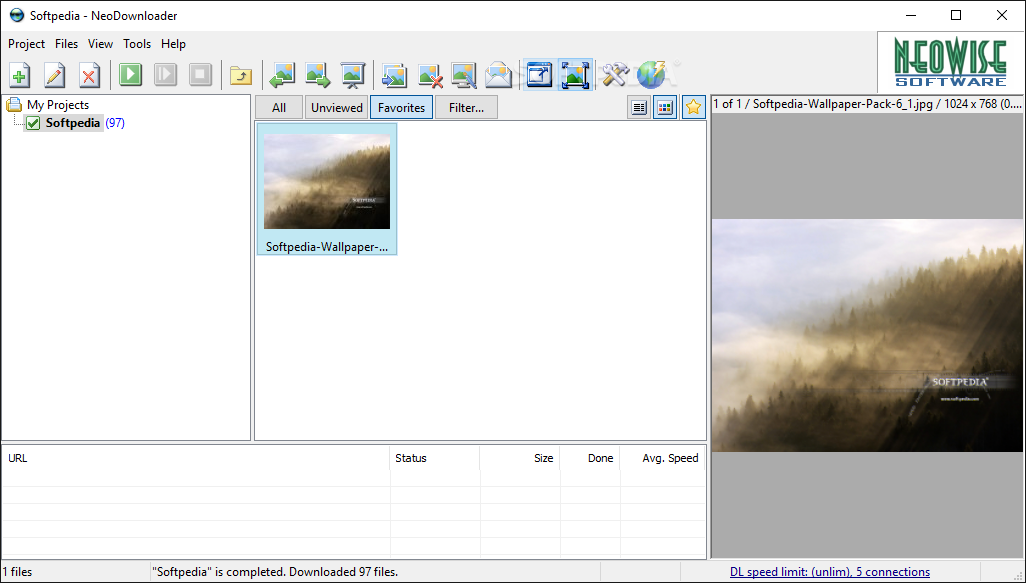Screen dimensions: 1026x583
Task: Click the Edit Project pencil icon
Action: 55,75
